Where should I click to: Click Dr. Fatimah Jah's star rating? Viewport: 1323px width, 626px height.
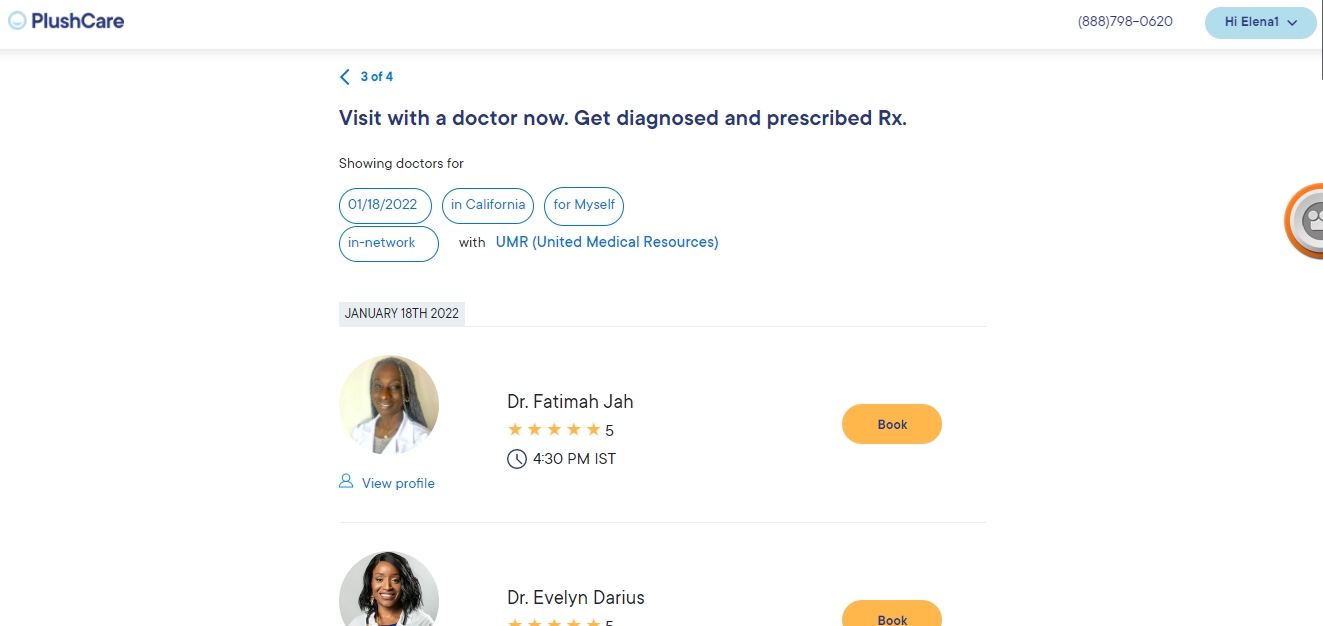554,430
